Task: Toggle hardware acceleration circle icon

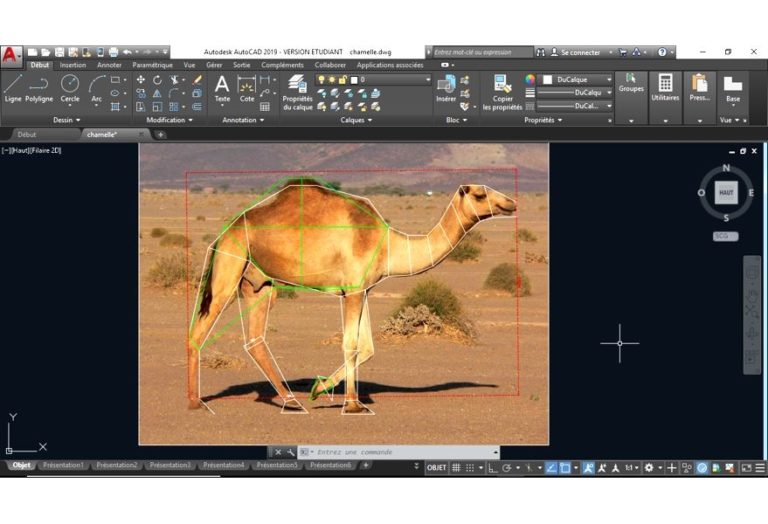Action: (x=702, y=468)
